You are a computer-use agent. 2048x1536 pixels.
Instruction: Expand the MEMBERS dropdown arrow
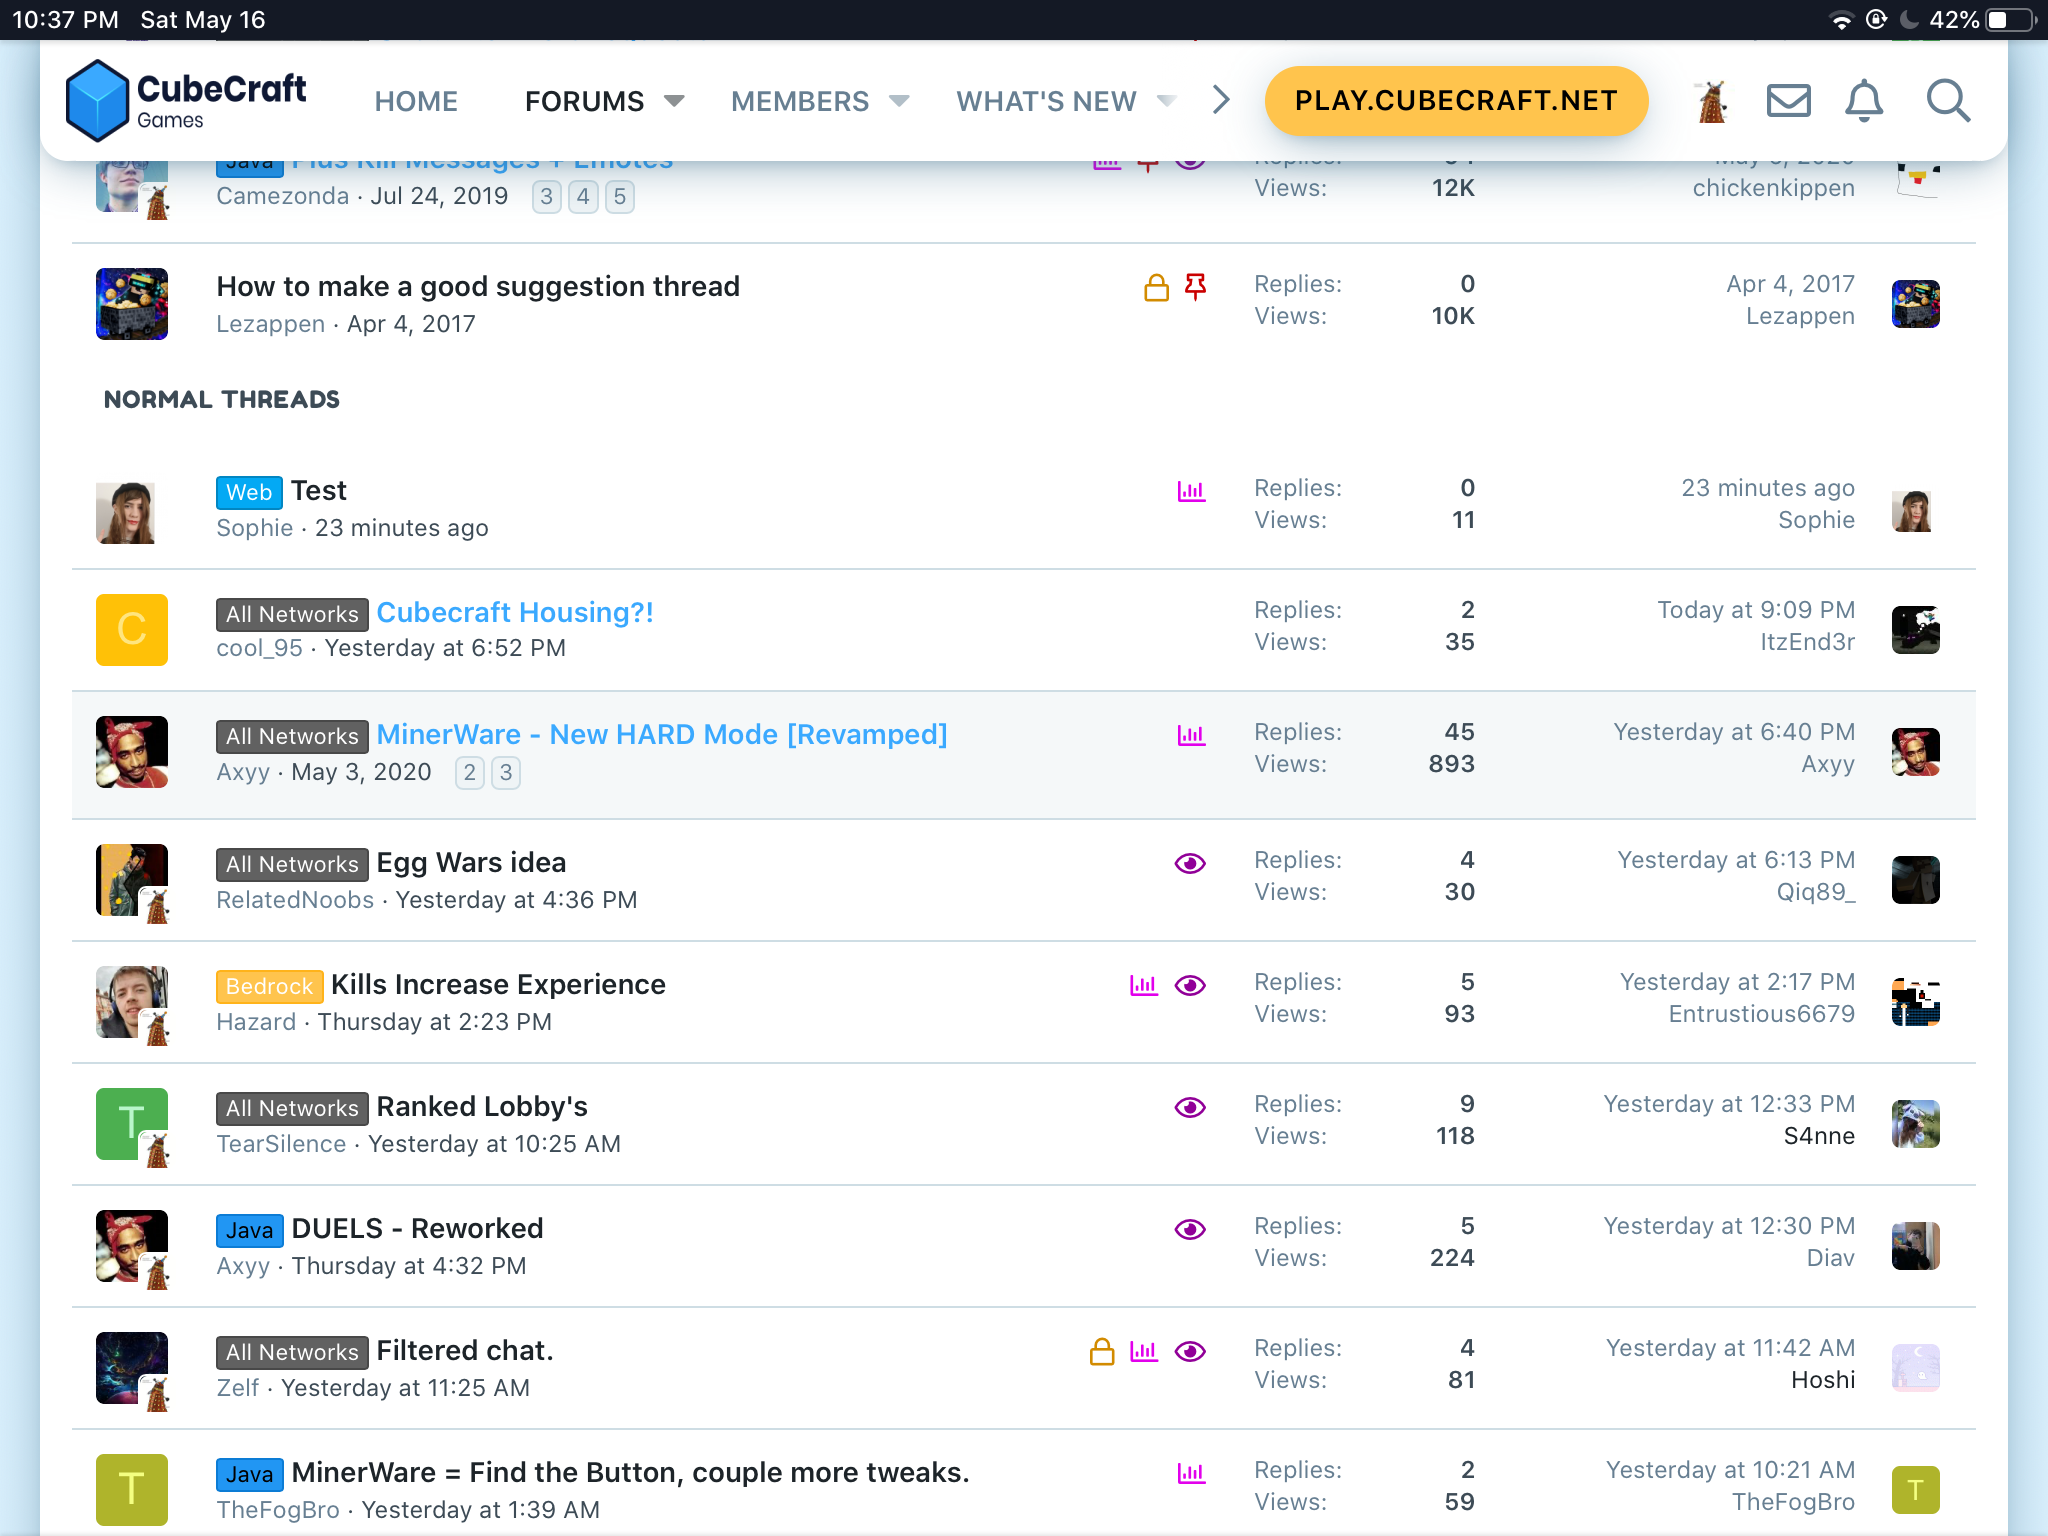pyautogui.click(x=899, y=101)
